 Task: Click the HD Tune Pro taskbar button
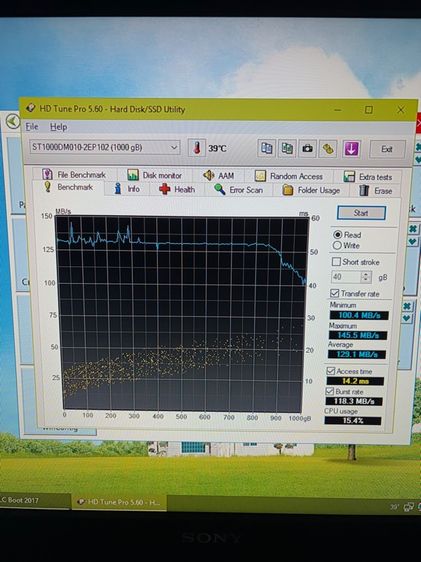pos(119,502)
